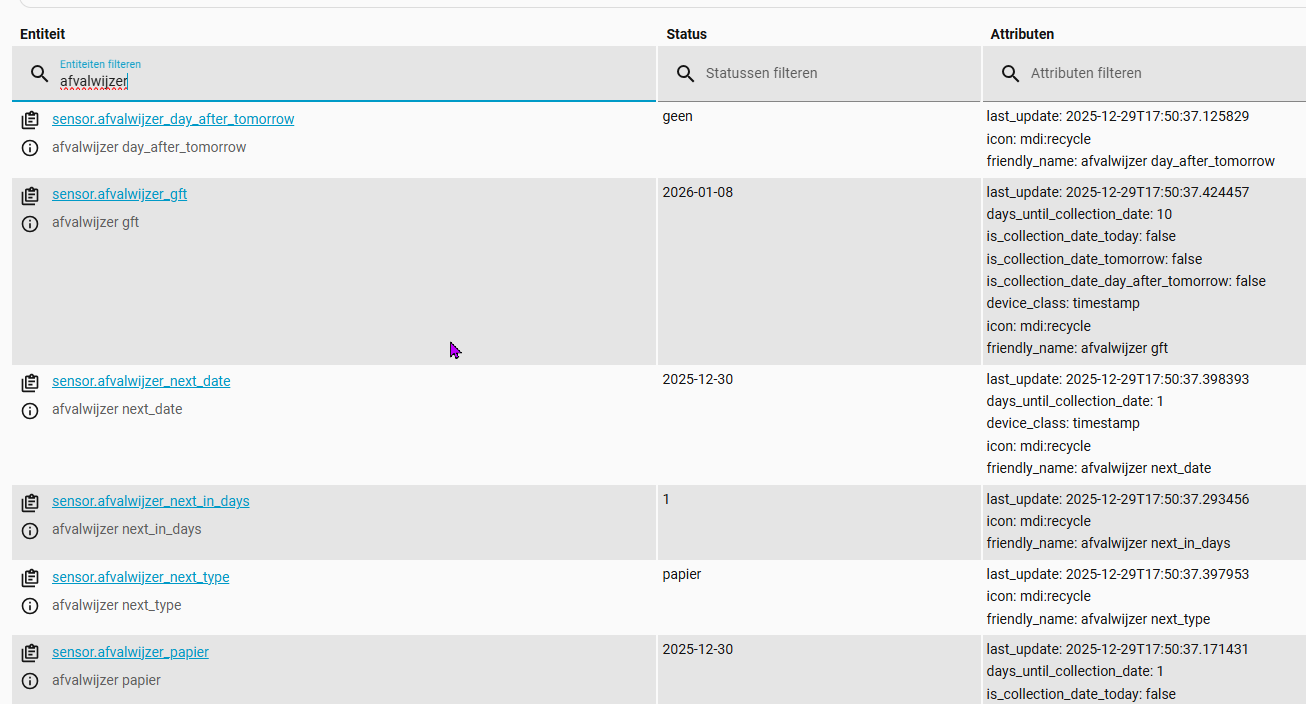Copy entity ID of sensor.afvalwijzer_next_type
The image size is (1306, 704).
click(30, 578)
